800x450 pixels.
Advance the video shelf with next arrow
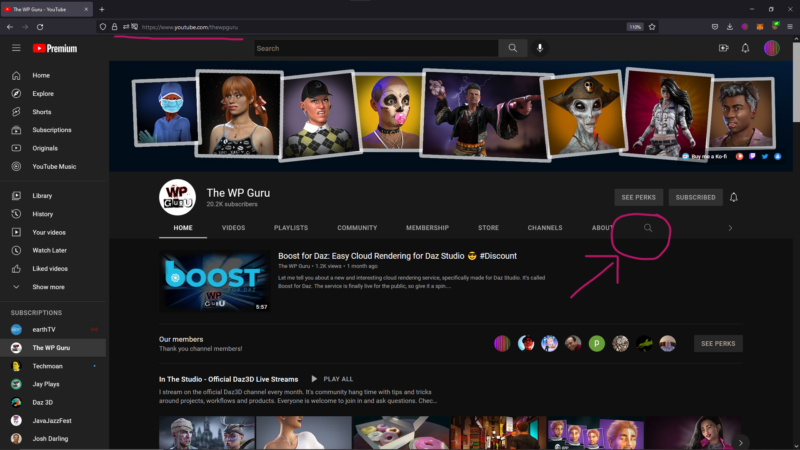click(740, 442)
